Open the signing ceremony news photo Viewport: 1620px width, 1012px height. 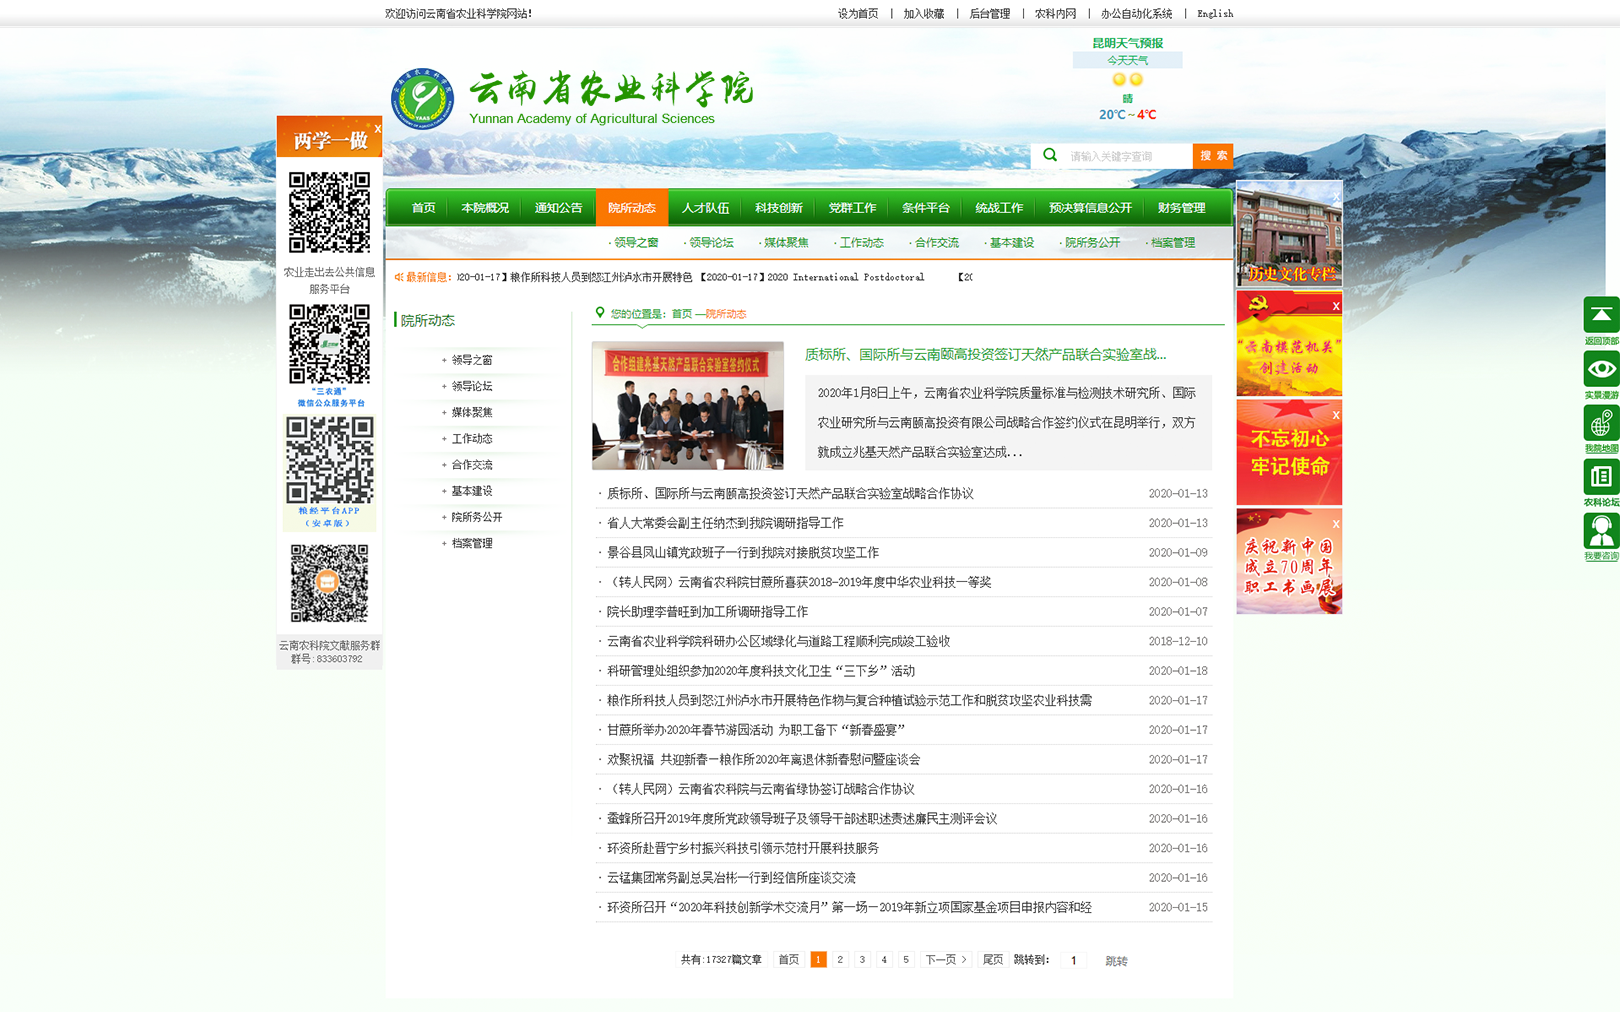[688, 406]
